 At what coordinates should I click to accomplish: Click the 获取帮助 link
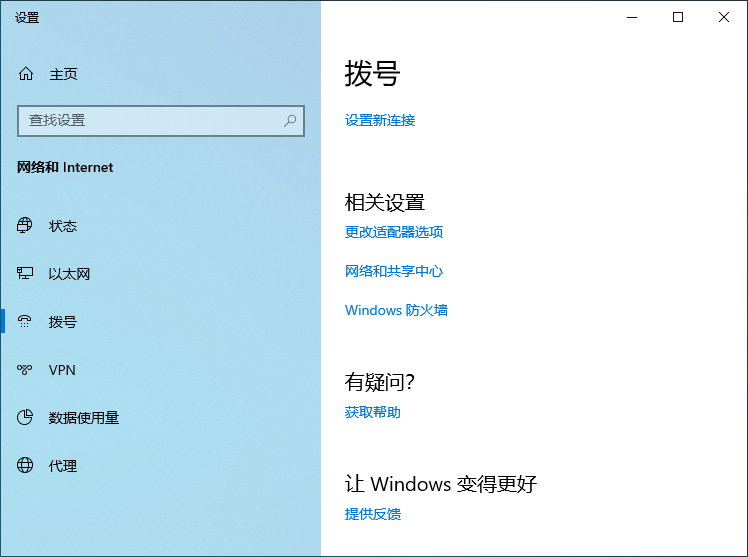[x=373, y=412]
